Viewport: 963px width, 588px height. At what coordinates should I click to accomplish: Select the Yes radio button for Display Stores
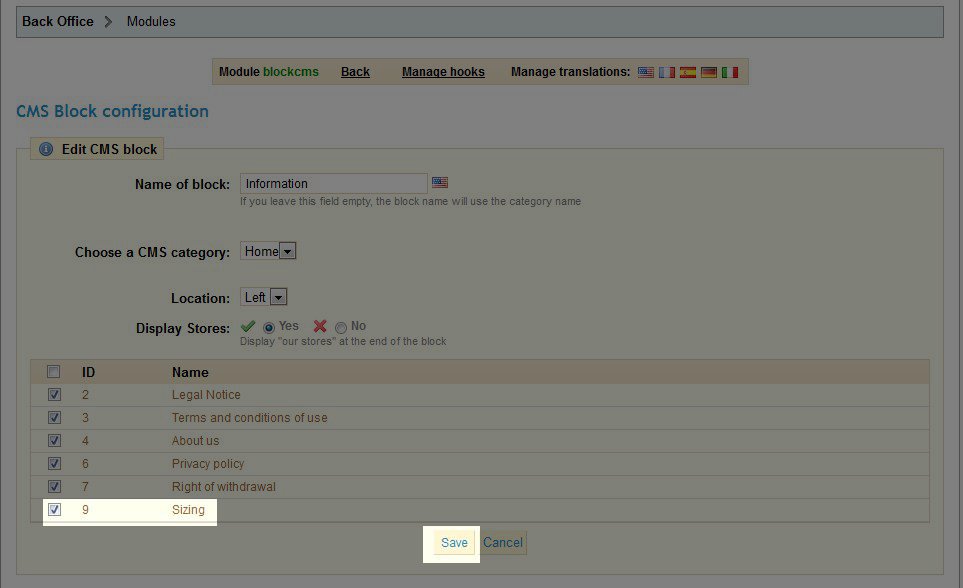pyautogui.click(x=269, y=327)
